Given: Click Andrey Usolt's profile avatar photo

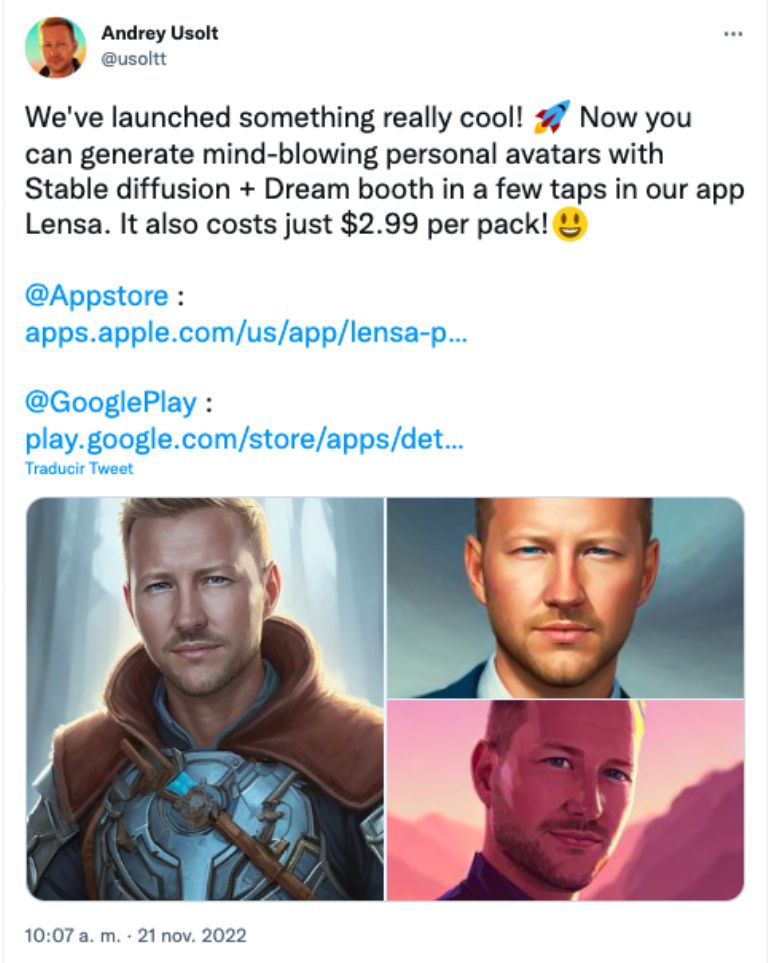Looking at the screenshot, I should tap(55, 47).
